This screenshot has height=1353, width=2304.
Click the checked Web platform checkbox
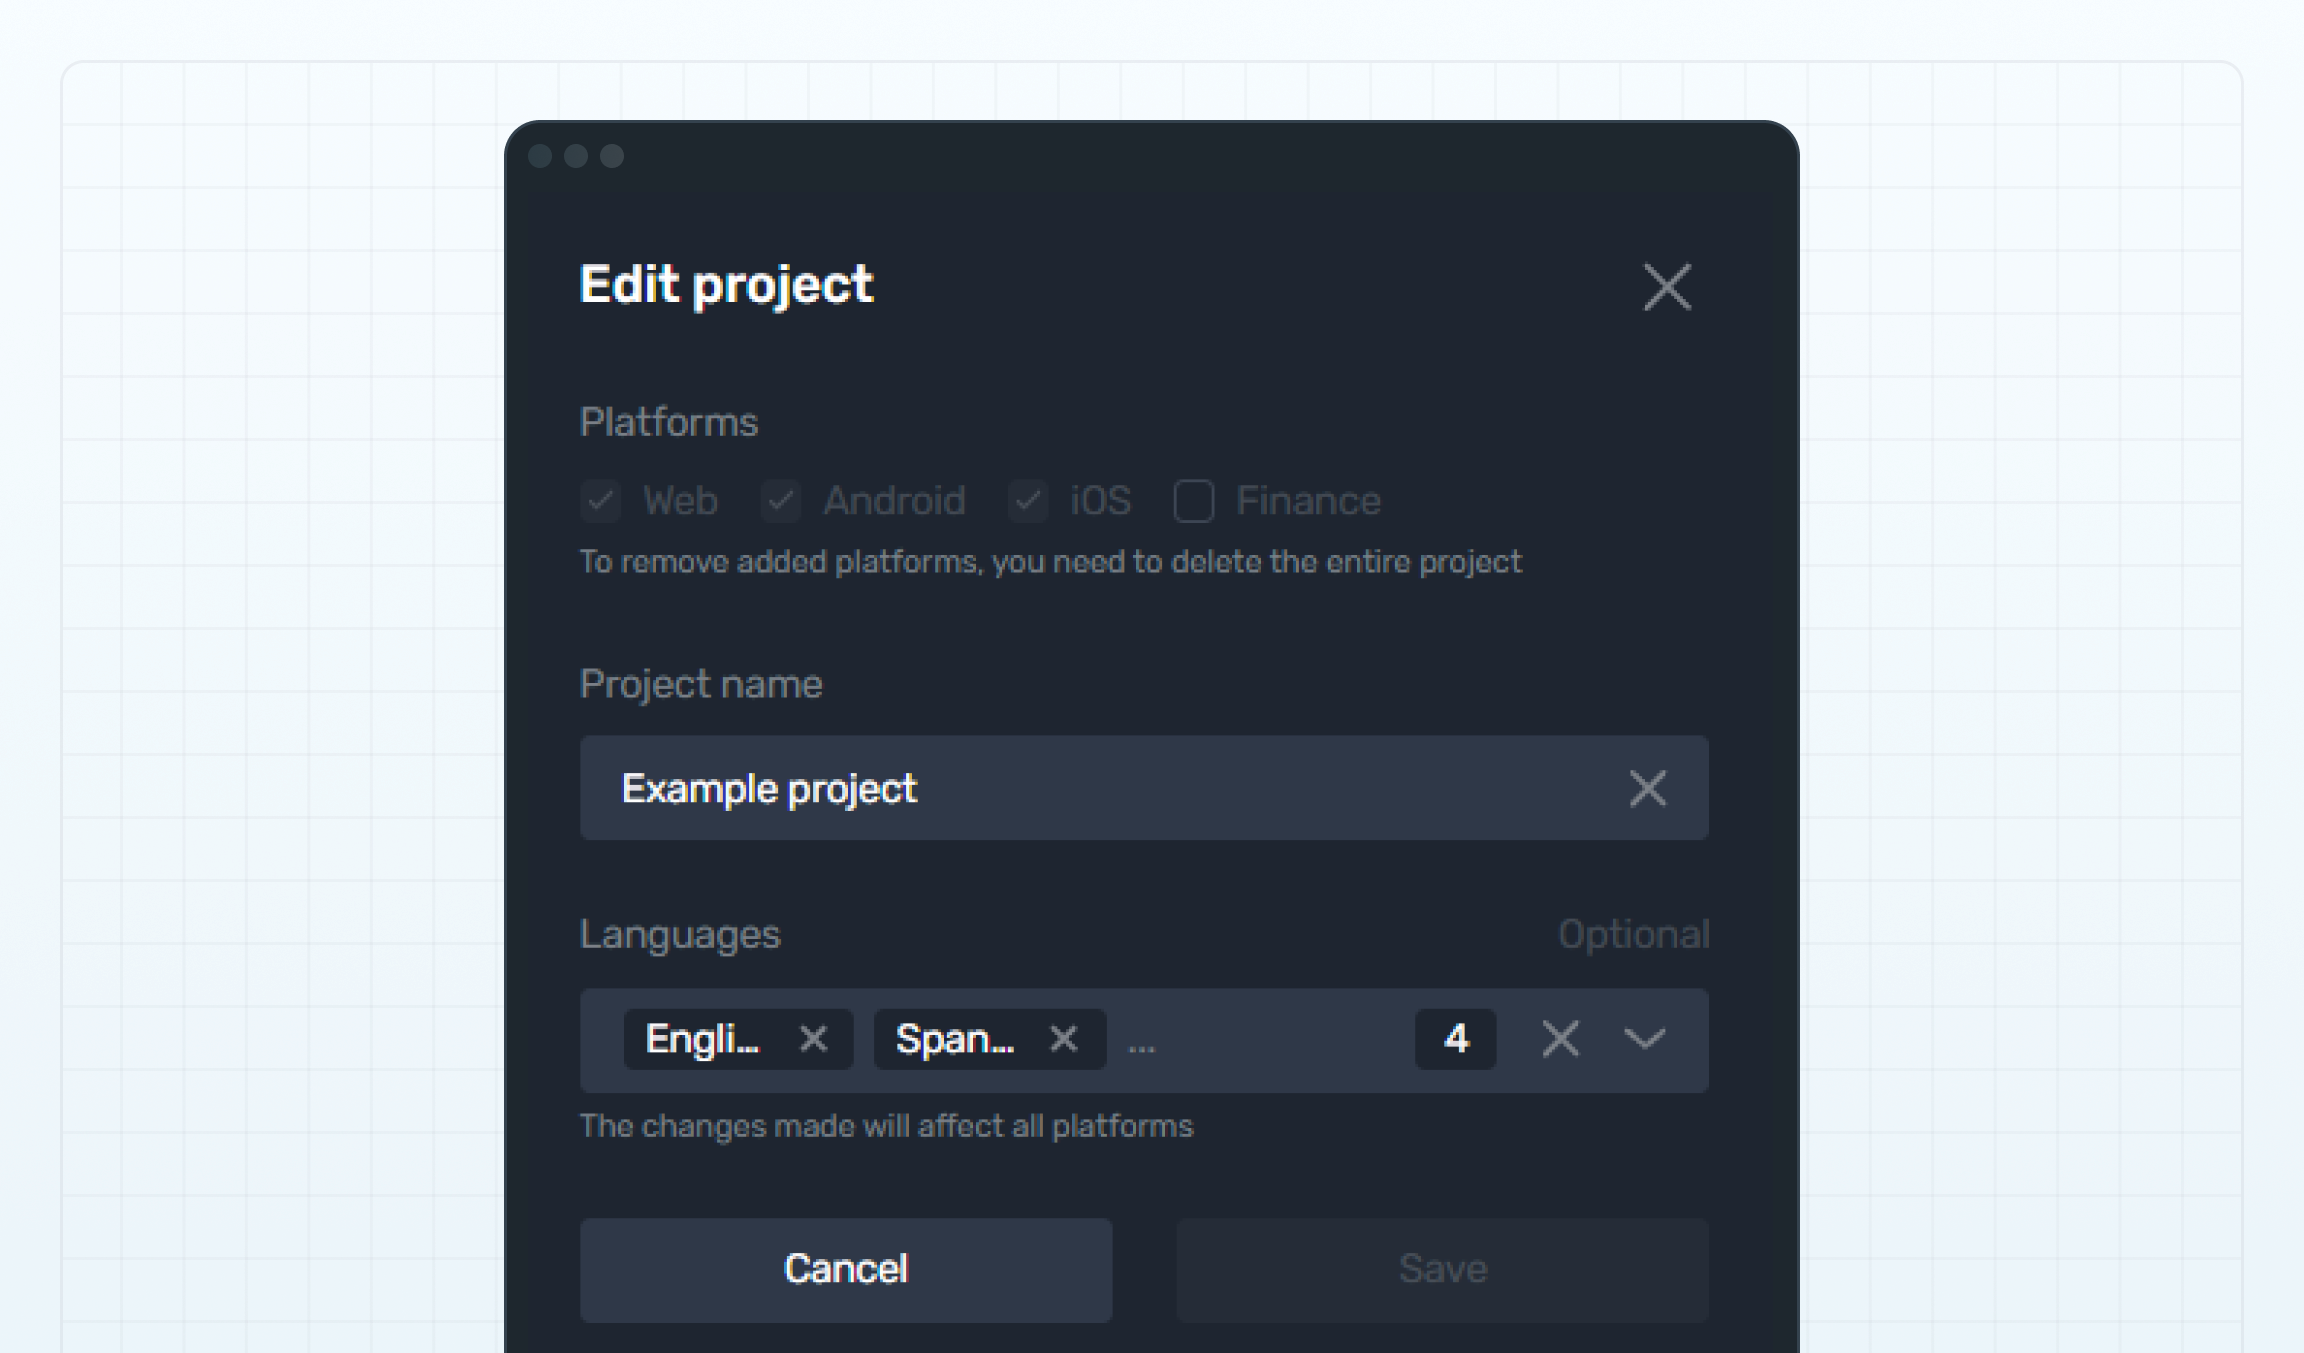(x=600, y=500)
